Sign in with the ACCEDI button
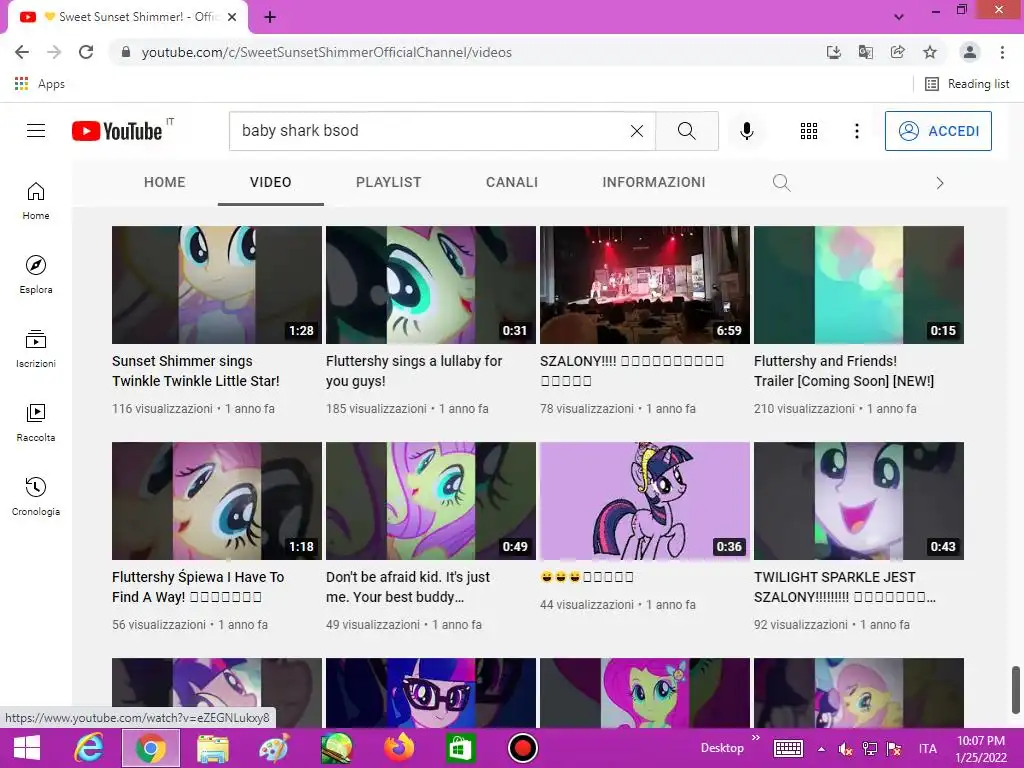Image resolution: width=1024 pixels, height=768 pixels. tap(938, 131)
